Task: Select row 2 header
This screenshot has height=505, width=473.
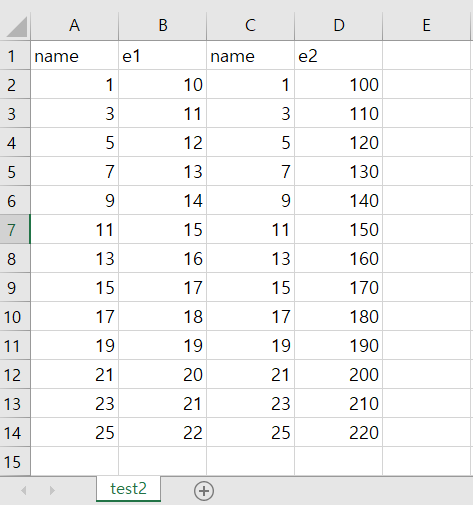Action: pos(15,84)
